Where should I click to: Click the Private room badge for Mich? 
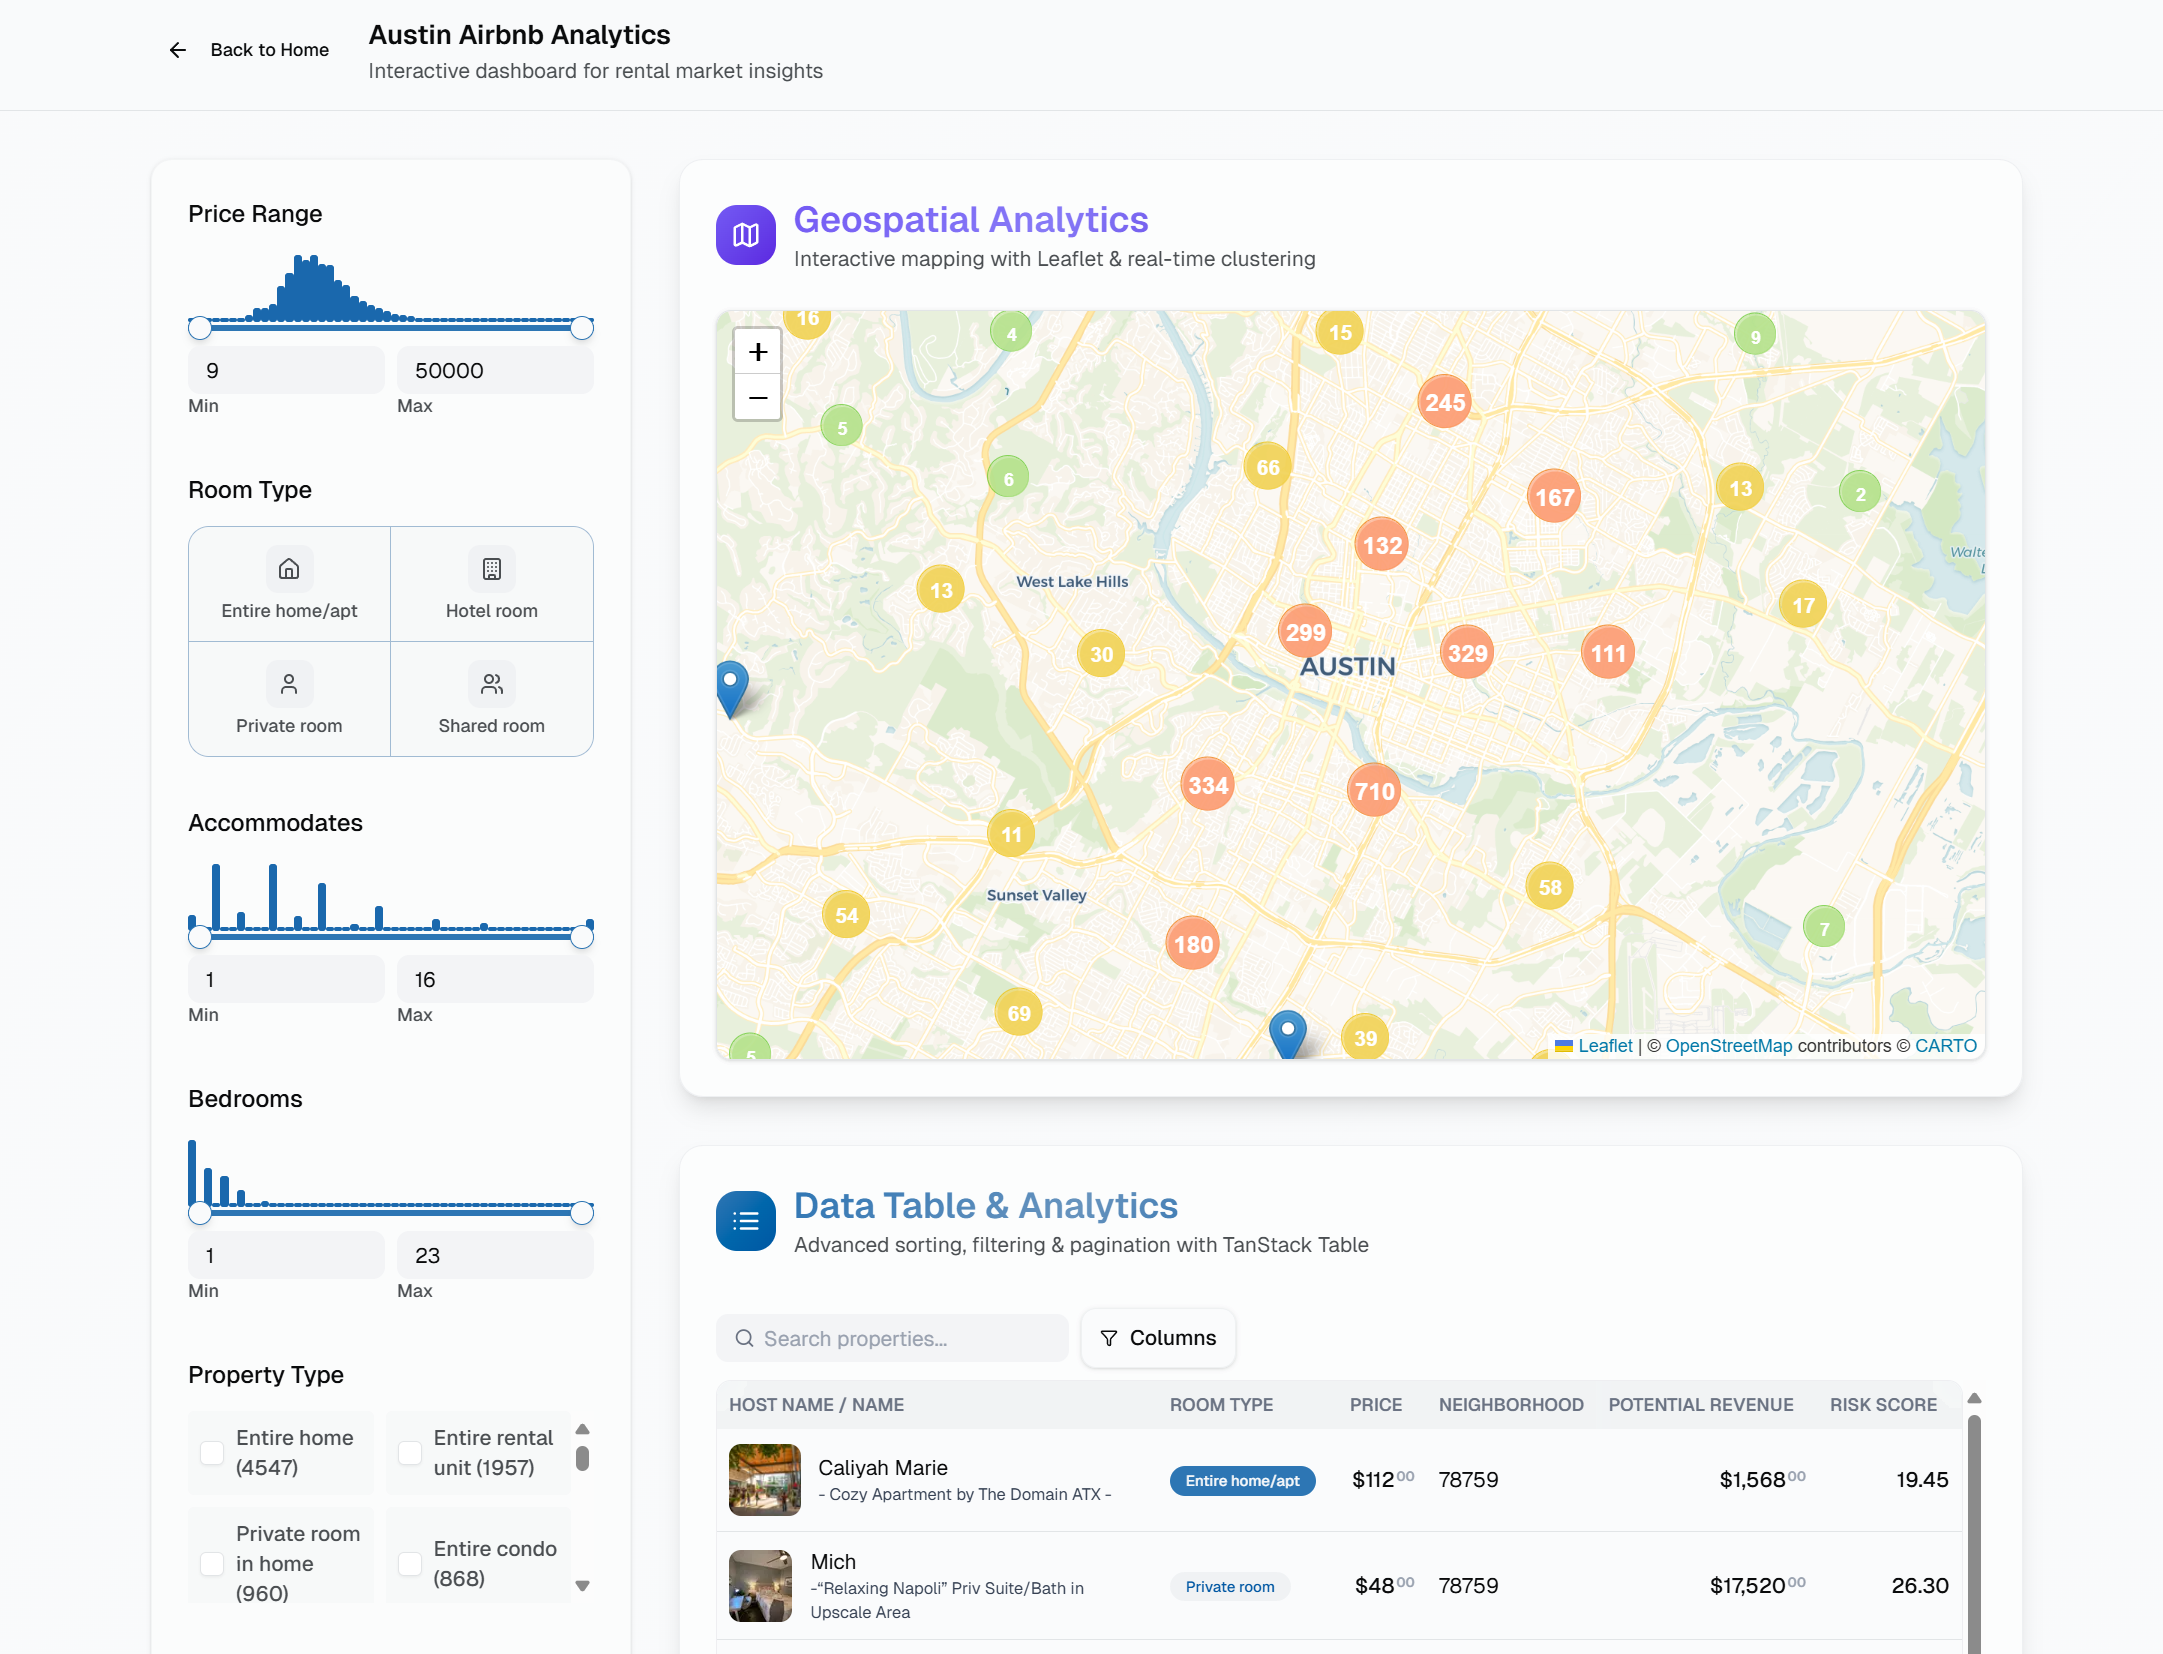click(1230, 1586)
